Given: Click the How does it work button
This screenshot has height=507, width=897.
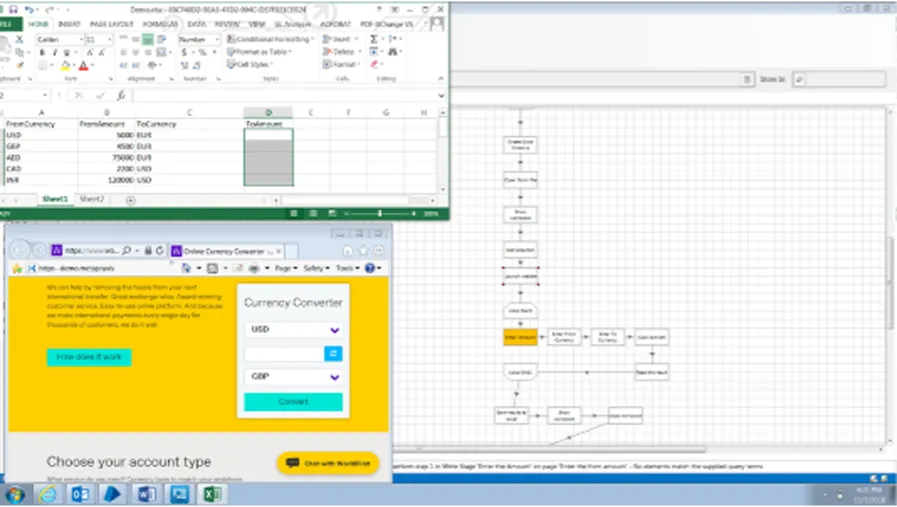Looking at the screenshot, I should (89, 357).
